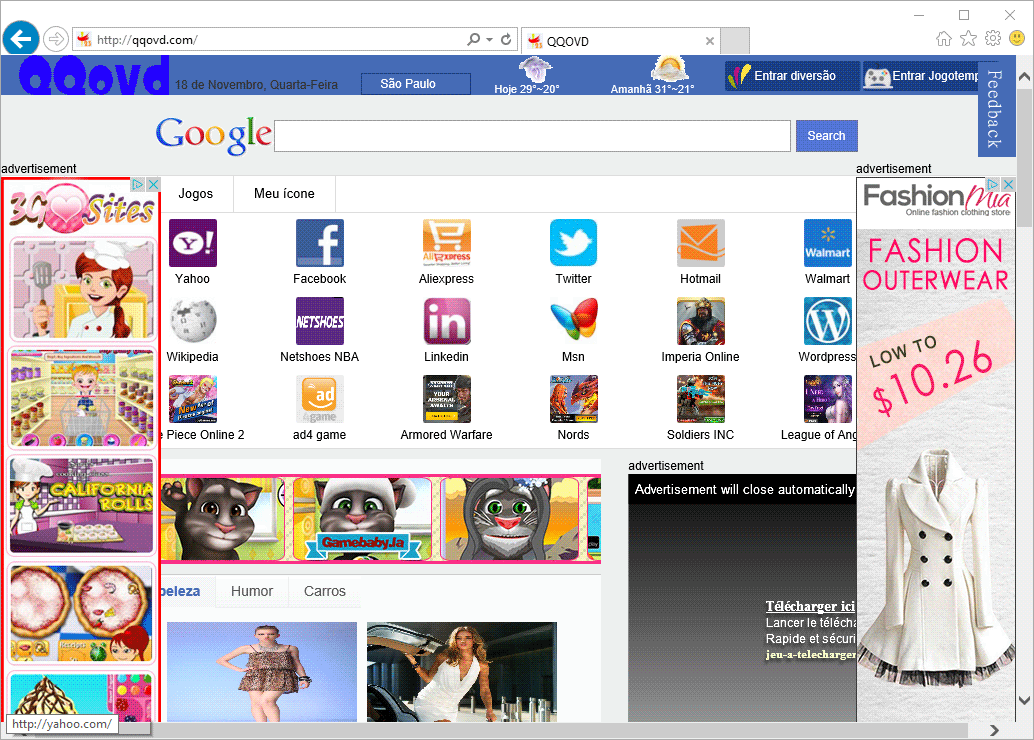Open the Hotmail envelope icon
1034x740 pixels.
(700, 243)
